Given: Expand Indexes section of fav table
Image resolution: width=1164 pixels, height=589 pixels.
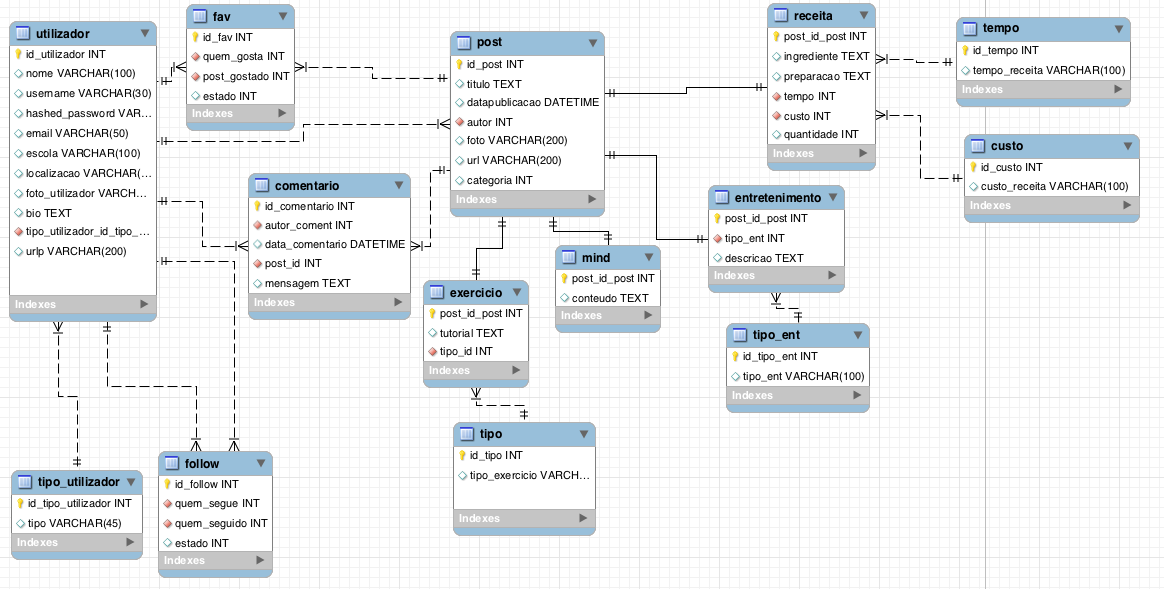Looking at the screenshot, I should (x=282, y=114).
